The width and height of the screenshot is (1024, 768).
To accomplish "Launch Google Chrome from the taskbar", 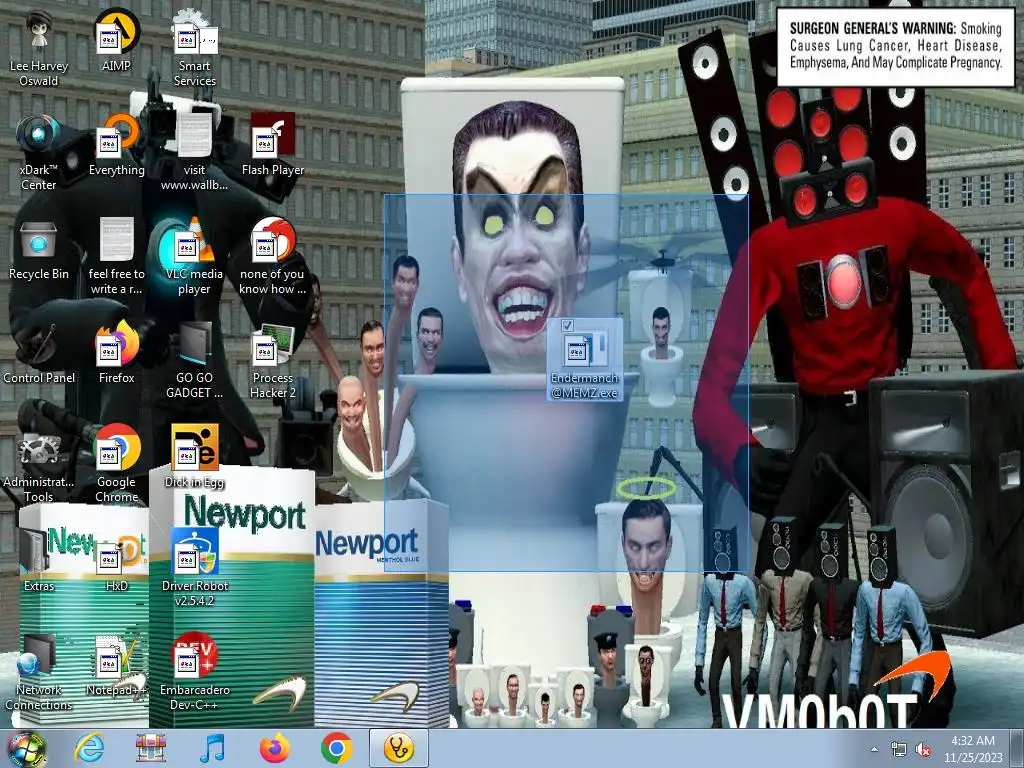I will [x=336, y=748].
